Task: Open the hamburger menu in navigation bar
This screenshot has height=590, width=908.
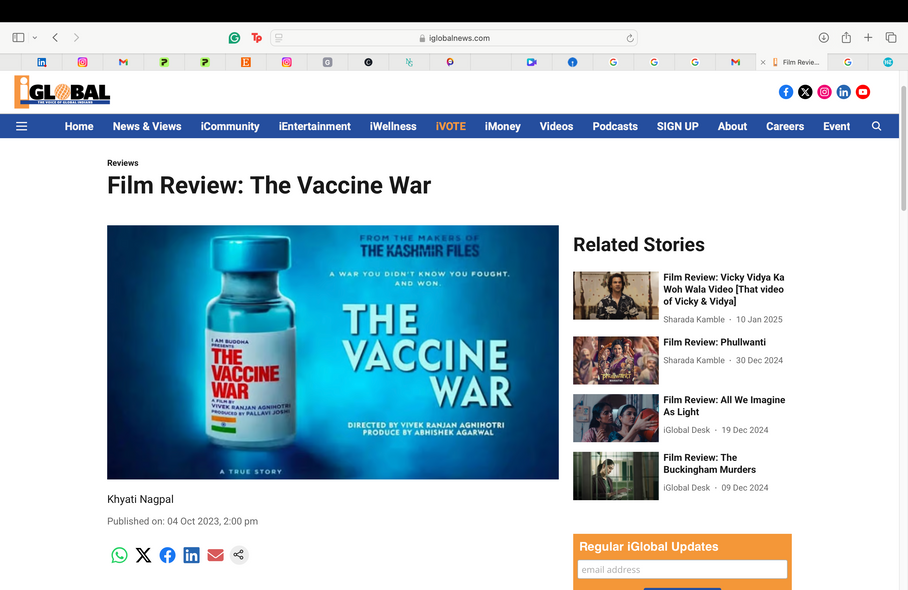Action: (x=21, y=126)
